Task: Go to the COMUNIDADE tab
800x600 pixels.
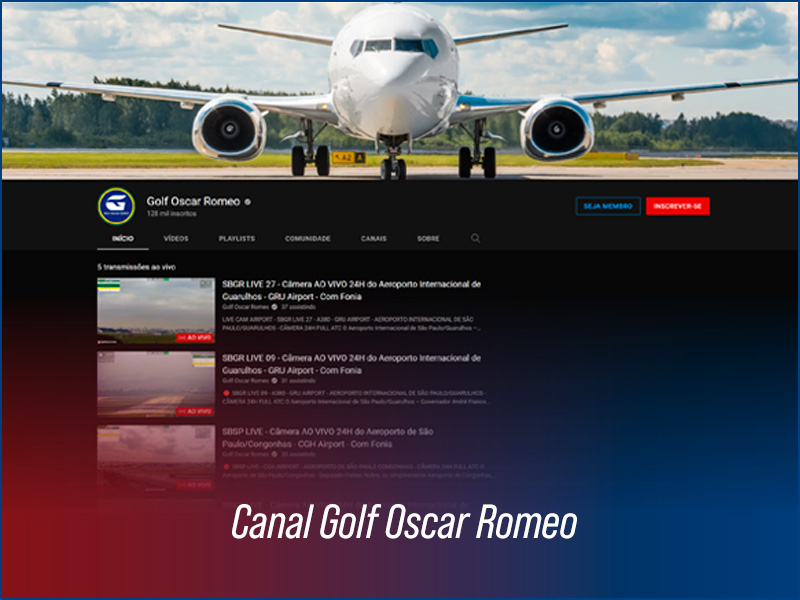Action: click(x=308, y=238)
